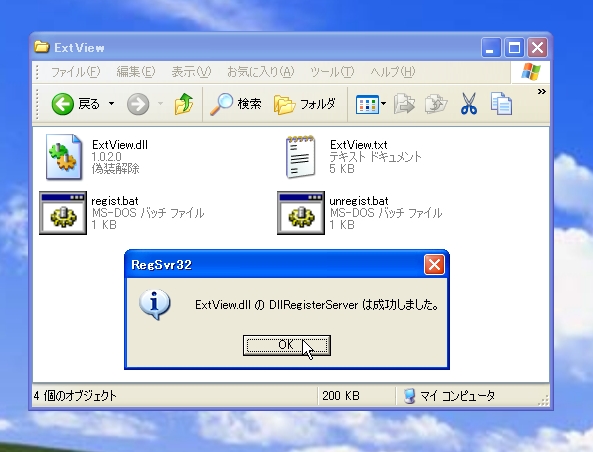Open the ファイル(F) menu

coord(75,71)
